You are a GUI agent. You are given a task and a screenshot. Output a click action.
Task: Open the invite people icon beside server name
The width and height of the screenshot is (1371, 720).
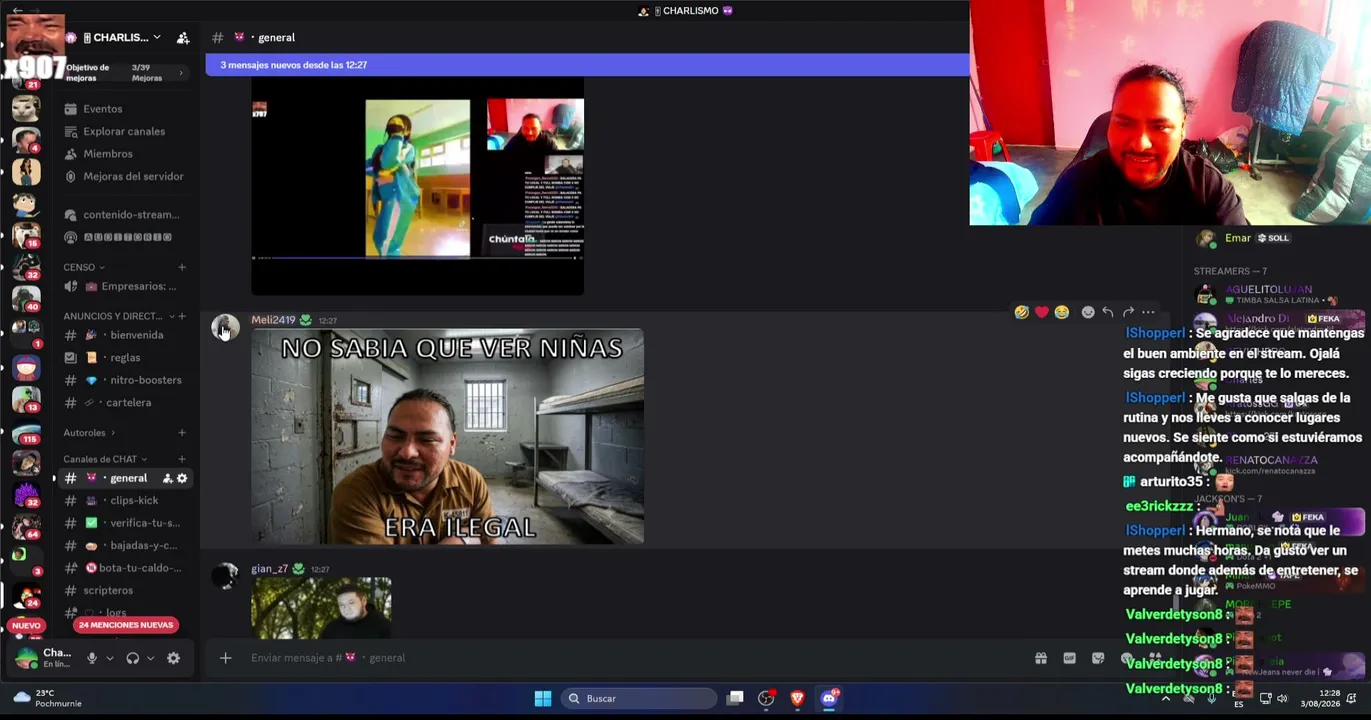[x=183, y=38]
